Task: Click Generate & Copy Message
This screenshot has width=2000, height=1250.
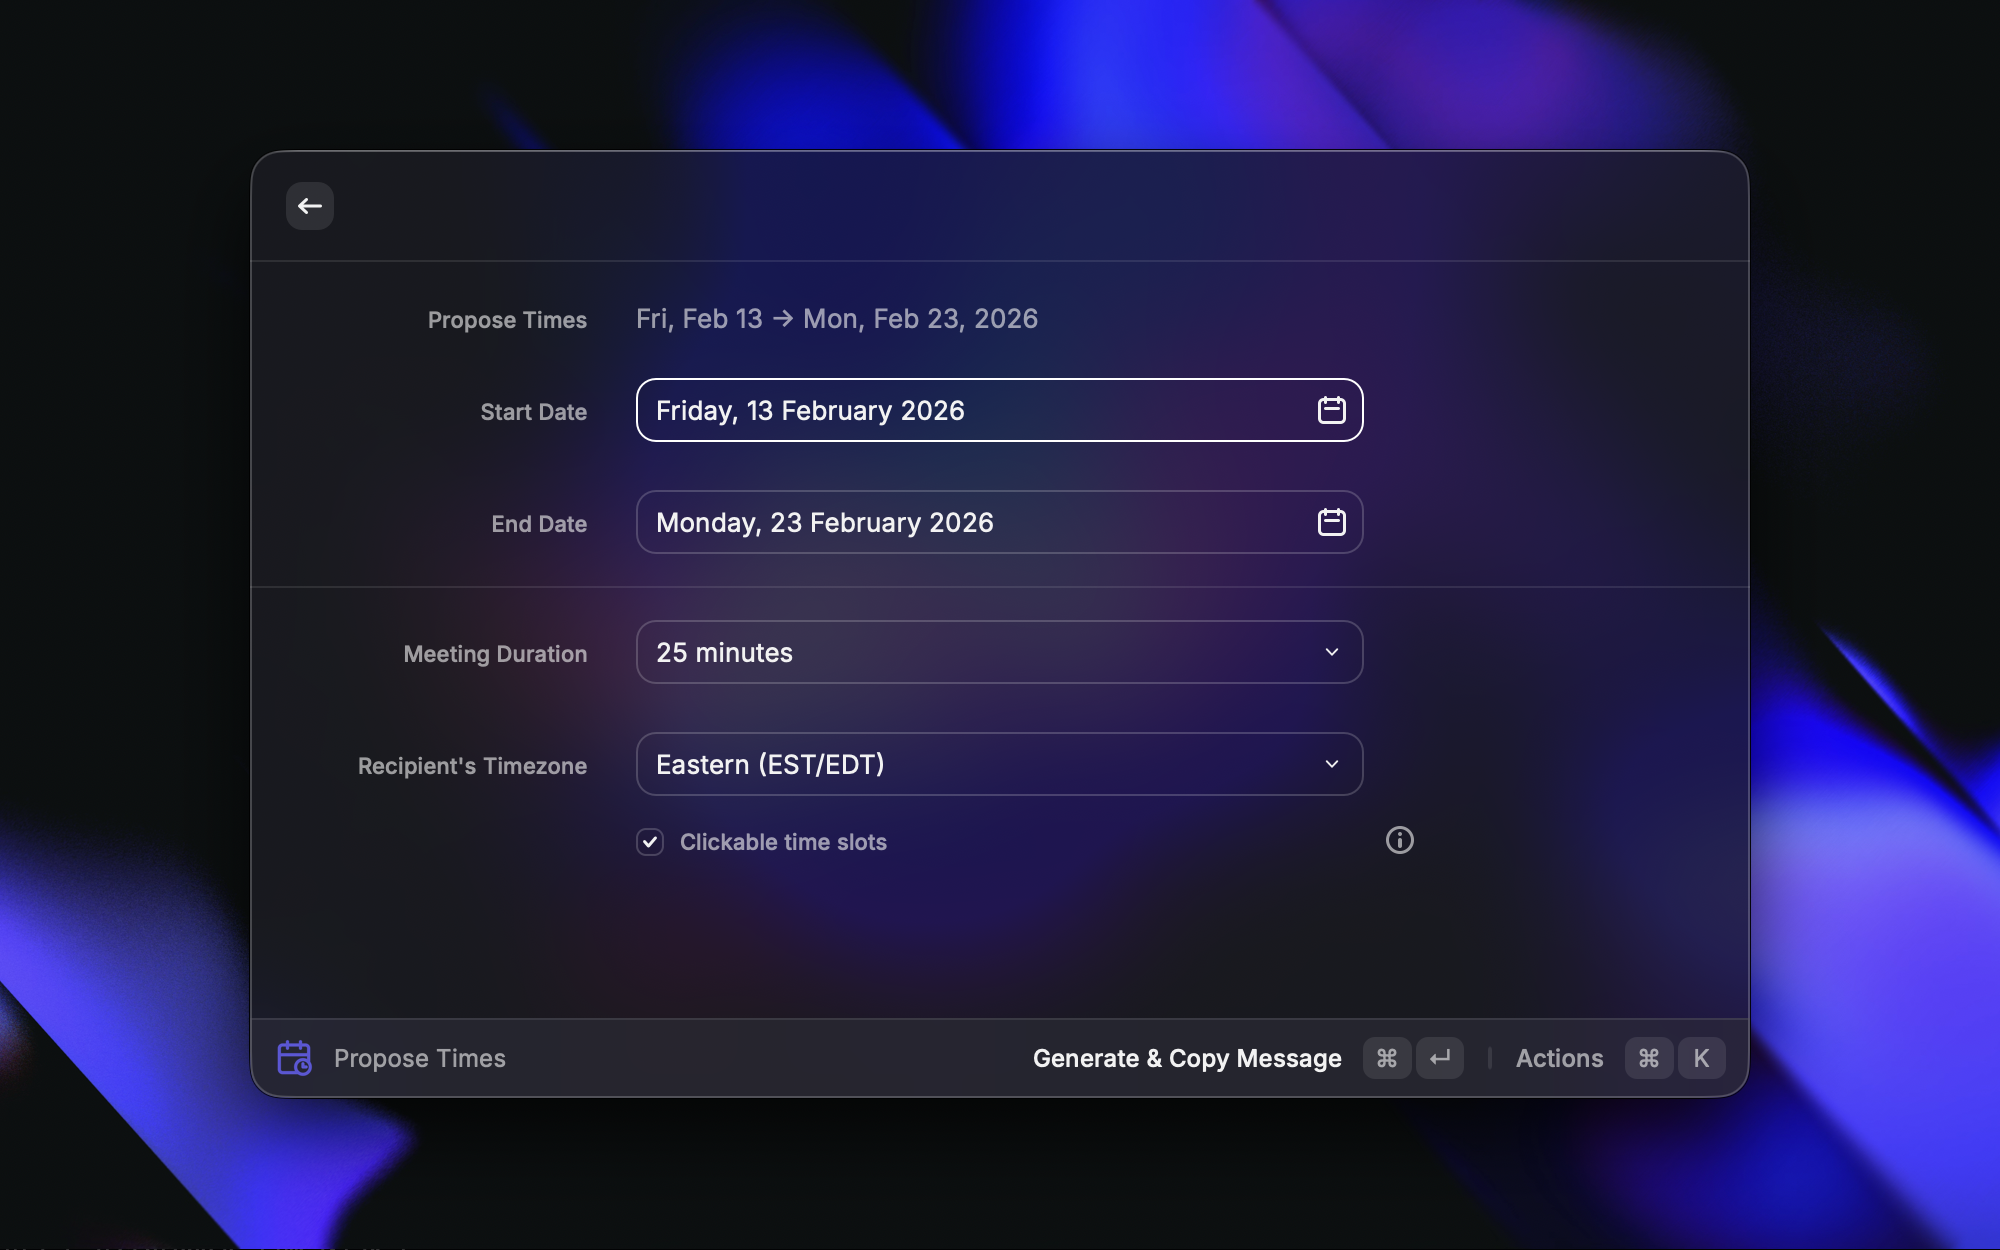Action: pos(1187,1058)
